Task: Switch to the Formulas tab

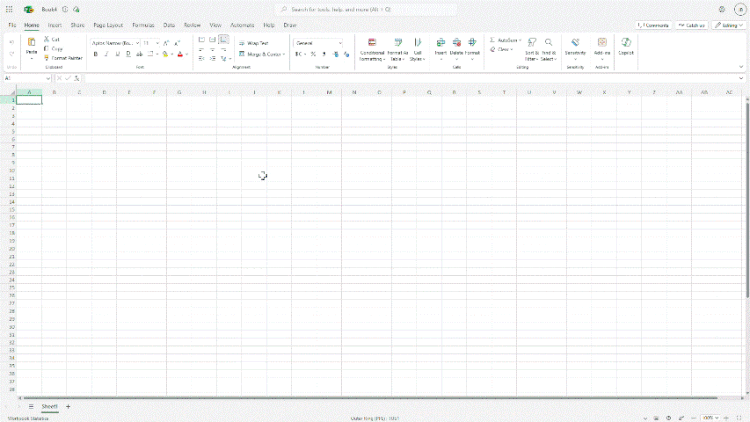Action: coord(143,25)
